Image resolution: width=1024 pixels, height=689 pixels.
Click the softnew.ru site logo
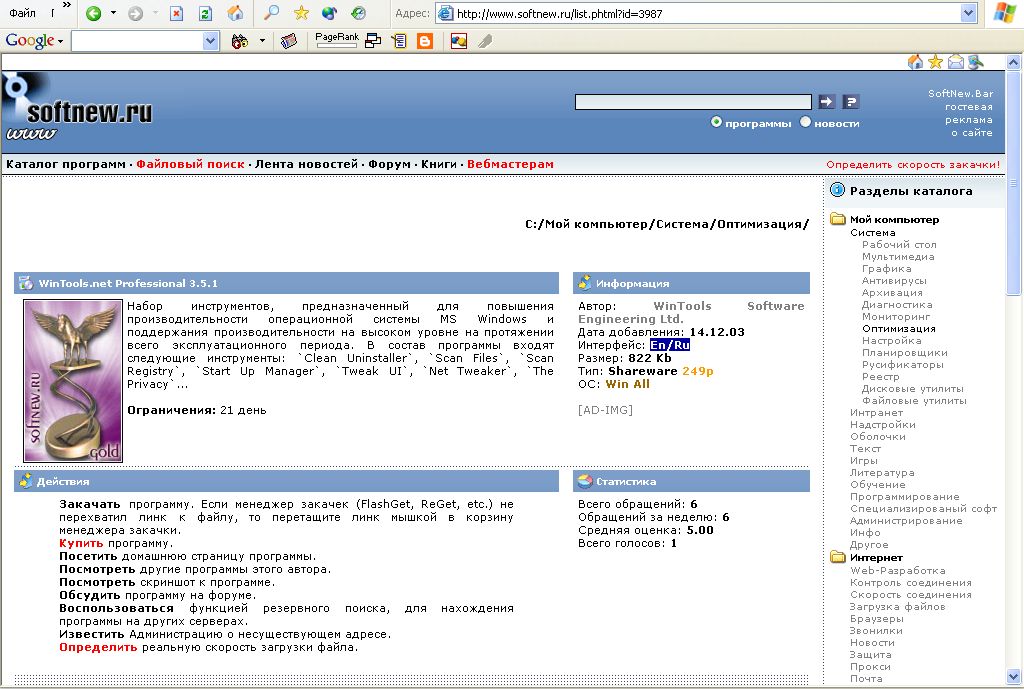pos(77,106)
